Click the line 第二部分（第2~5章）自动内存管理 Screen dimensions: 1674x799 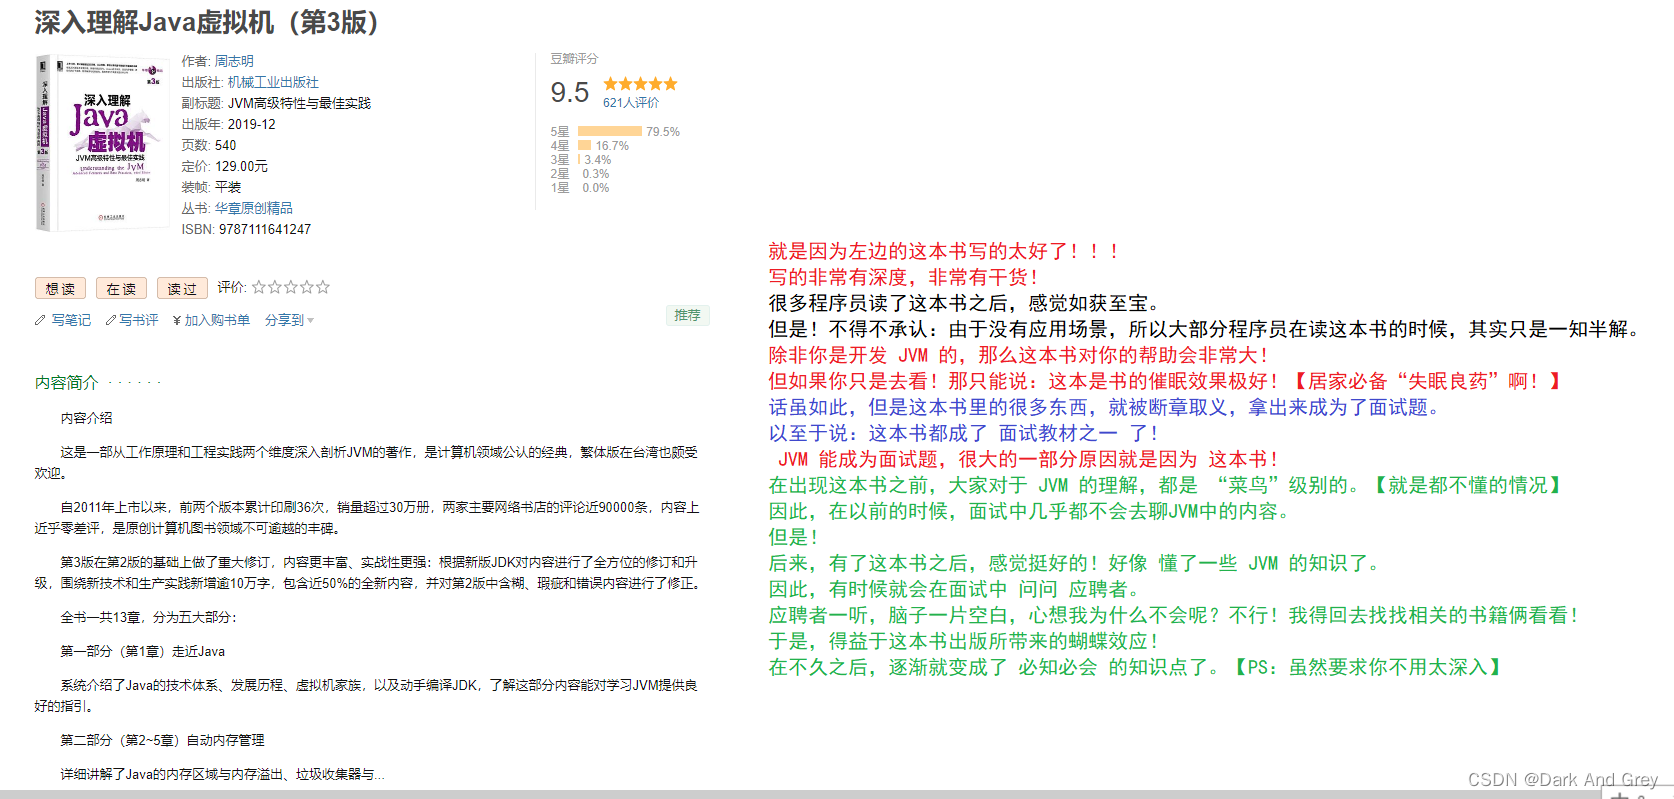tap(163, 740)
